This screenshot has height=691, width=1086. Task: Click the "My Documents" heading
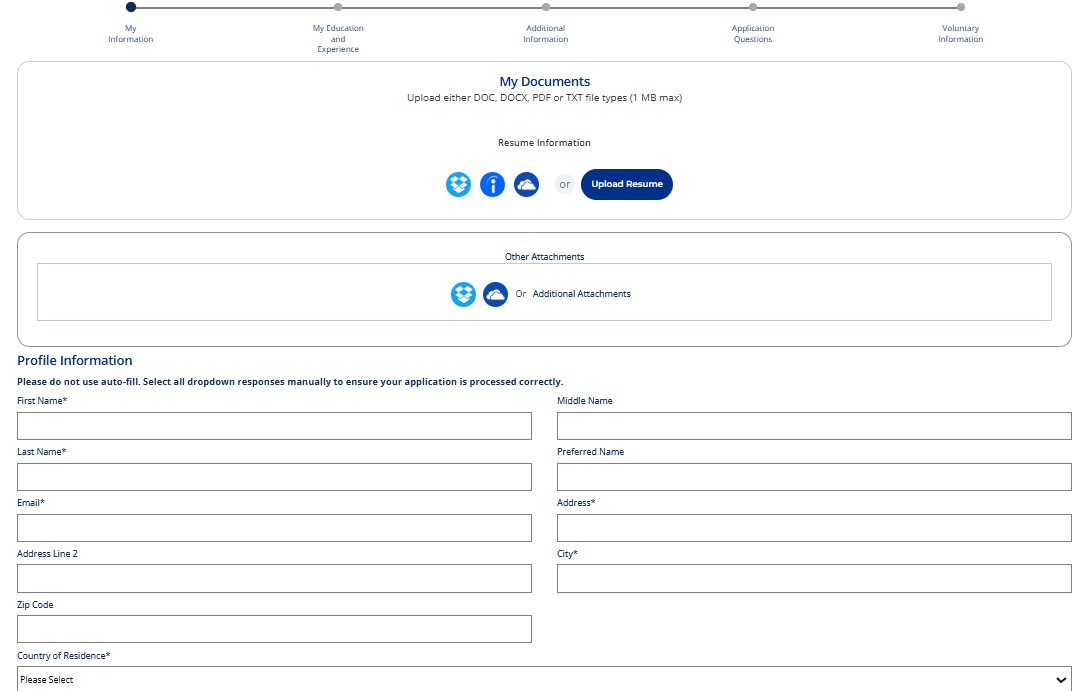coord(544,82)
